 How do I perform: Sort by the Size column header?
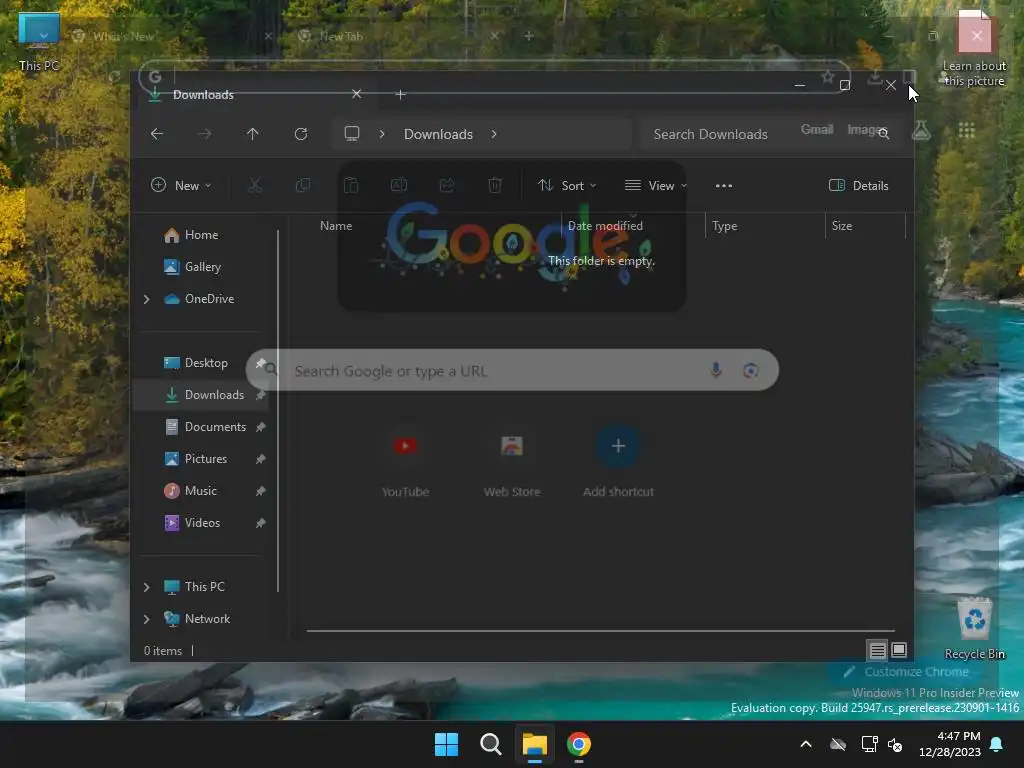coord(842,226)
